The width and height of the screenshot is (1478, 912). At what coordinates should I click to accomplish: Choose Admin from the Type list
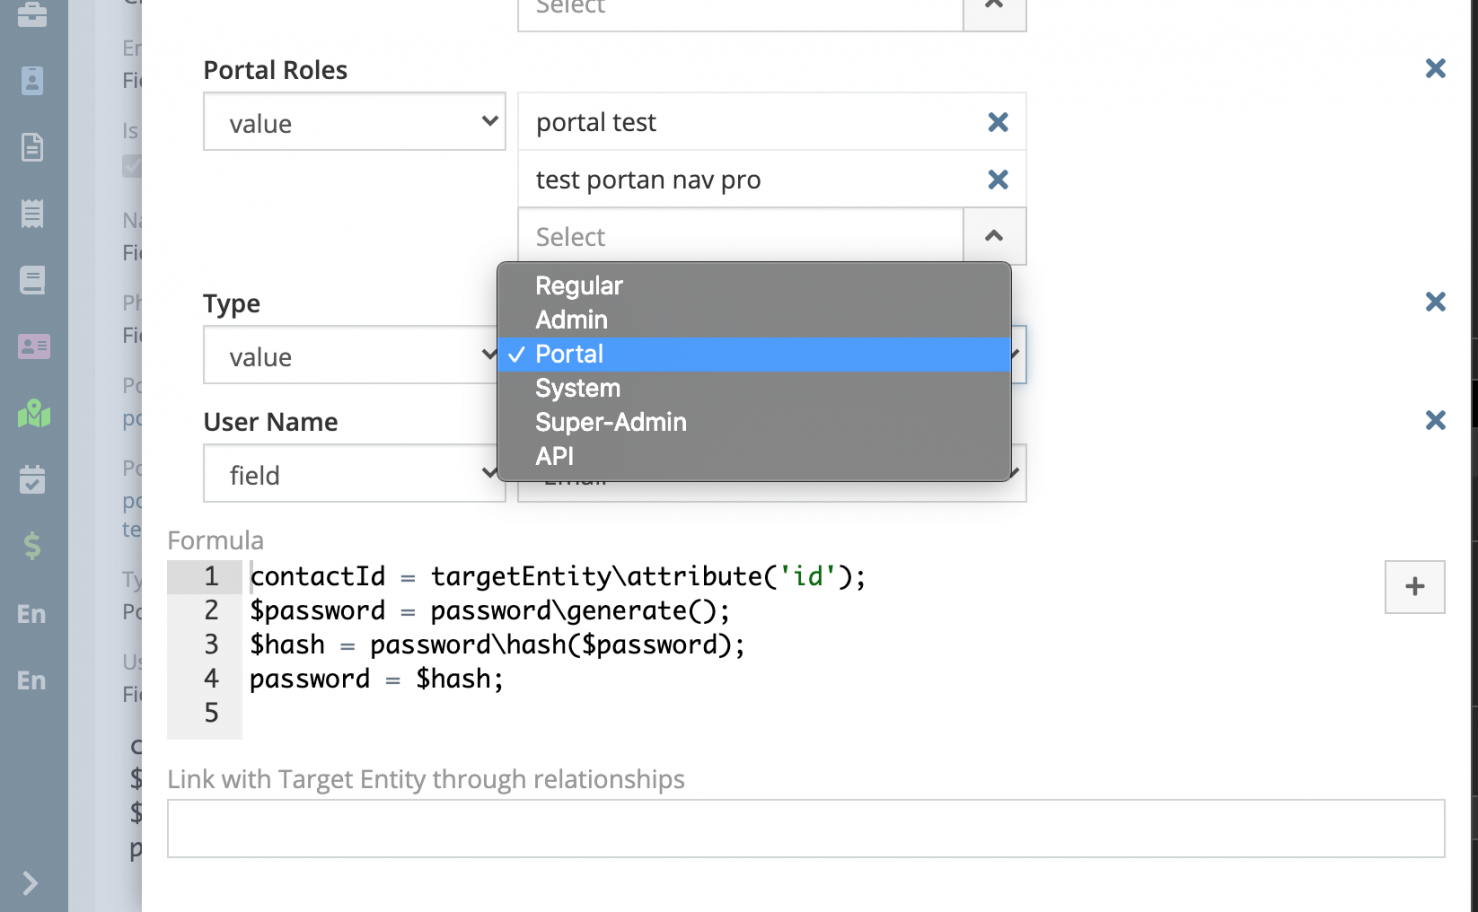pyautogui.click(x=571, y=320)
